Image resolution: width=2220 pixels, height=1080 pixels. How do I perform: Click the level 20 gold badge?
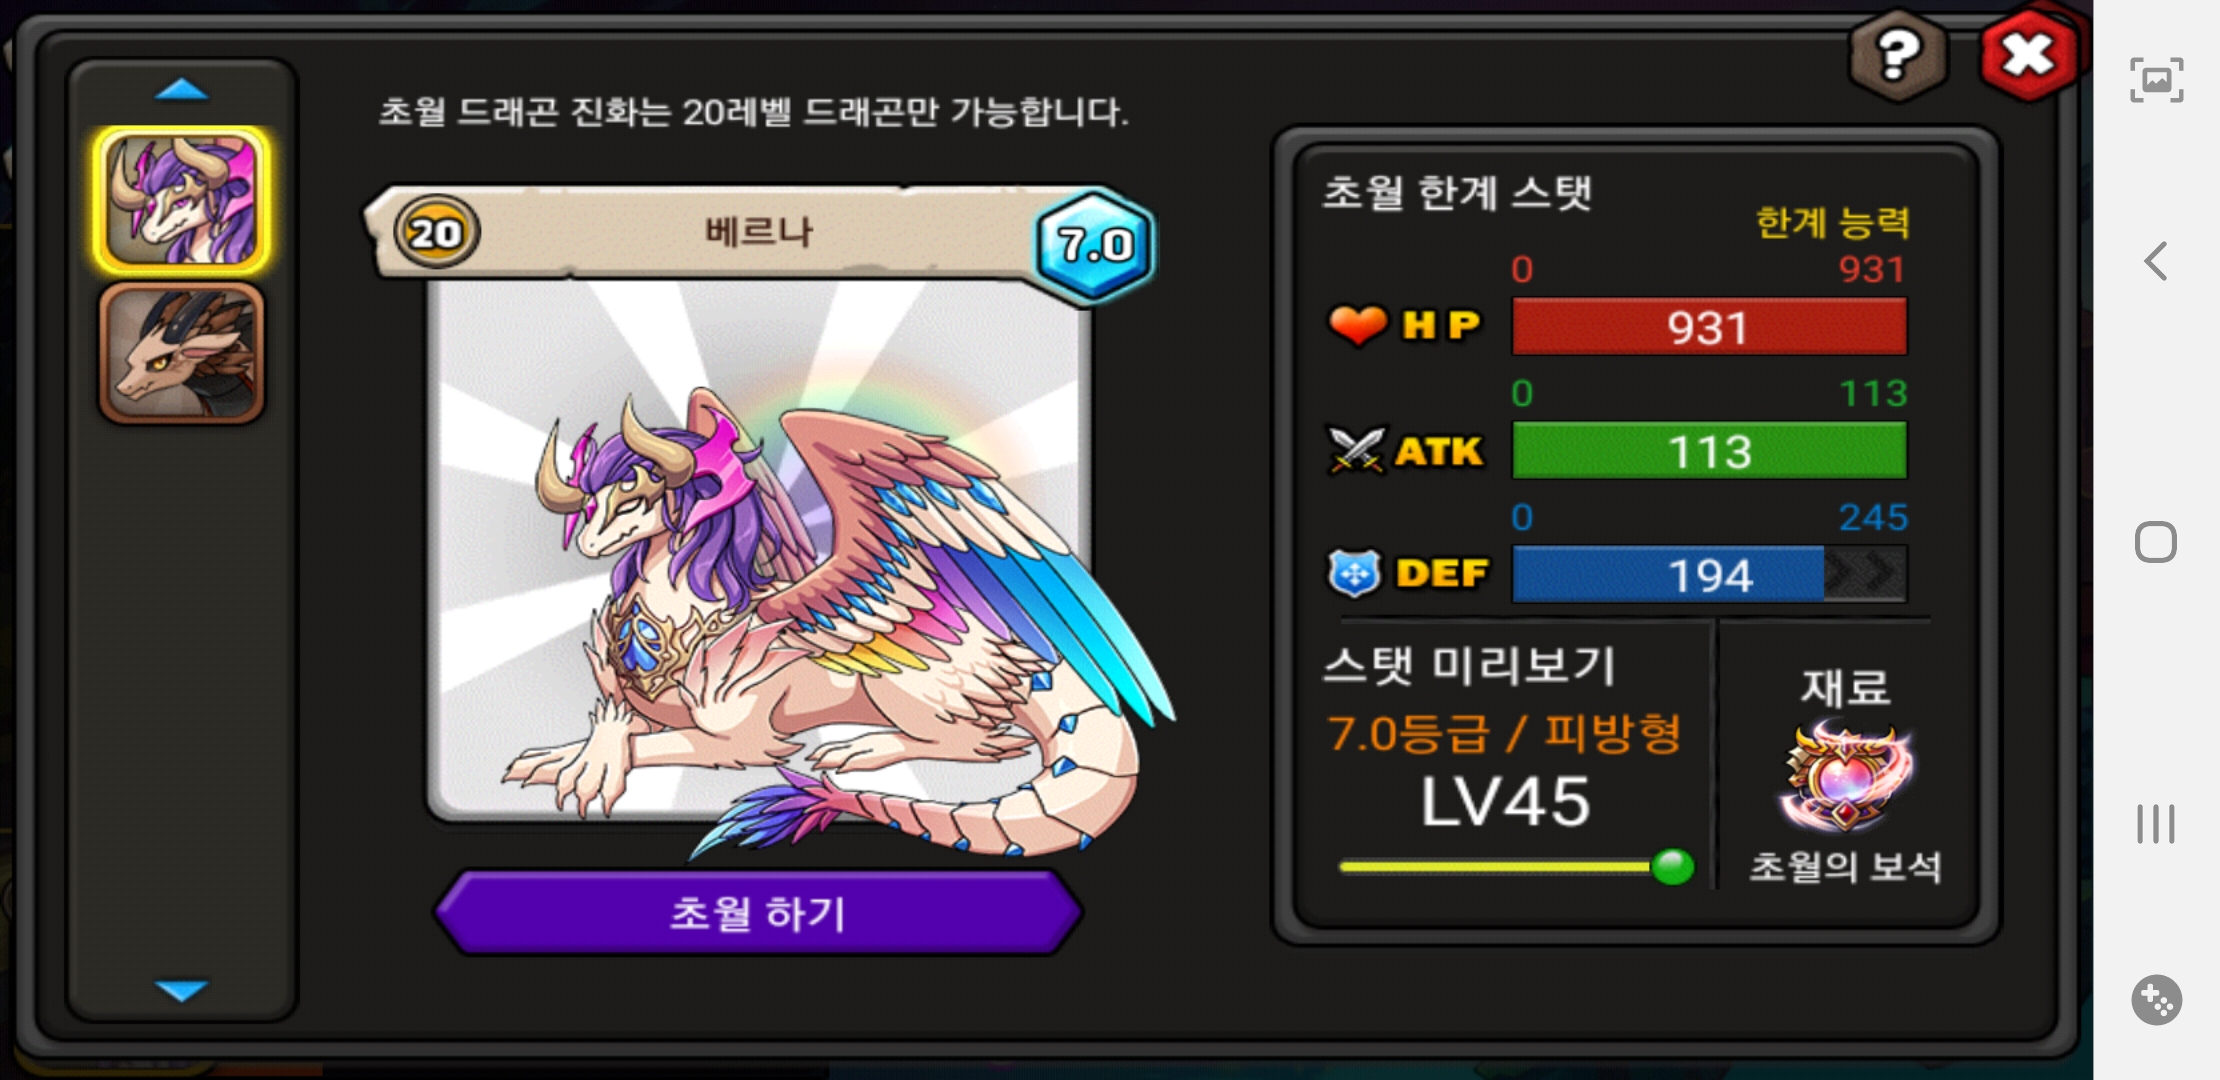click(436, 232)
